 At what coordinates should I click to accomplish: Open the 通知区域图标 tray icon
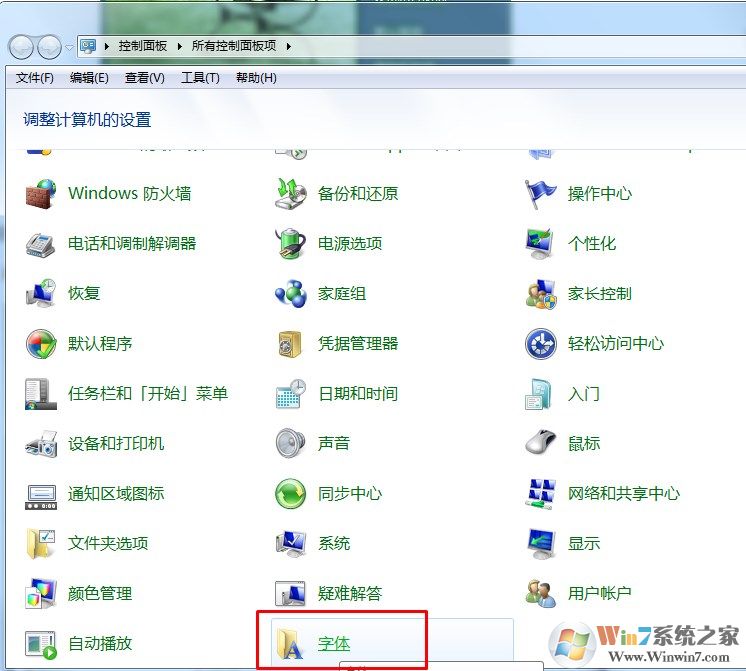click(x=41, y=496)
